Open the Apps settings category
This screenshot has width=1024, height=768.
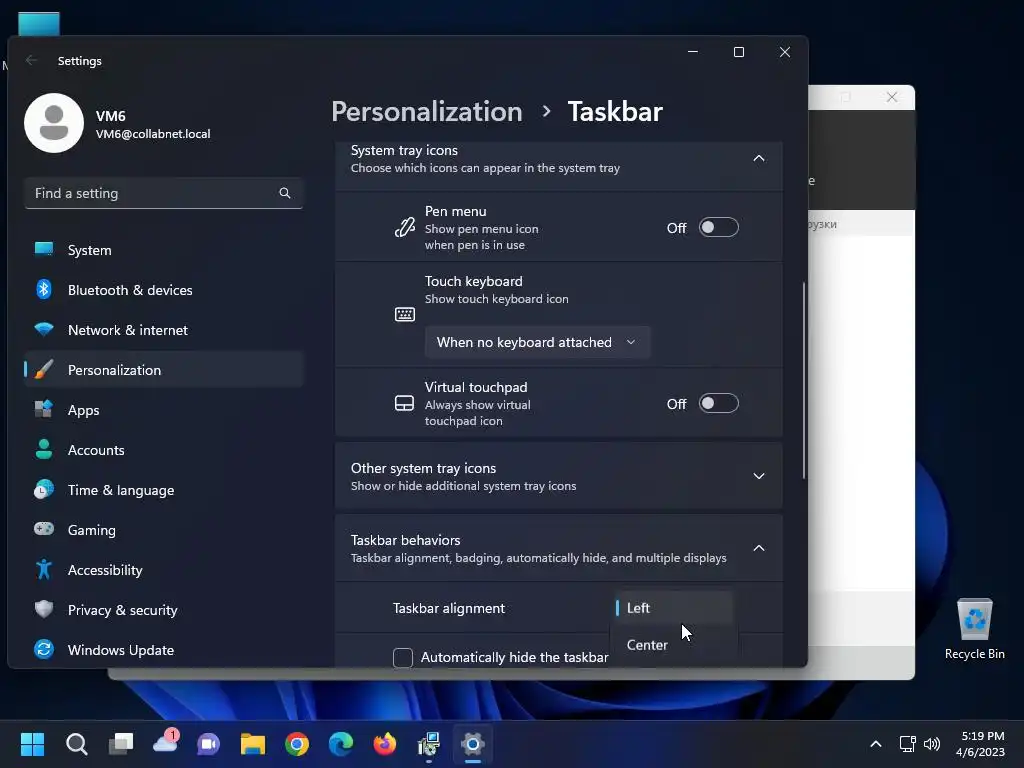pos(164,410)
